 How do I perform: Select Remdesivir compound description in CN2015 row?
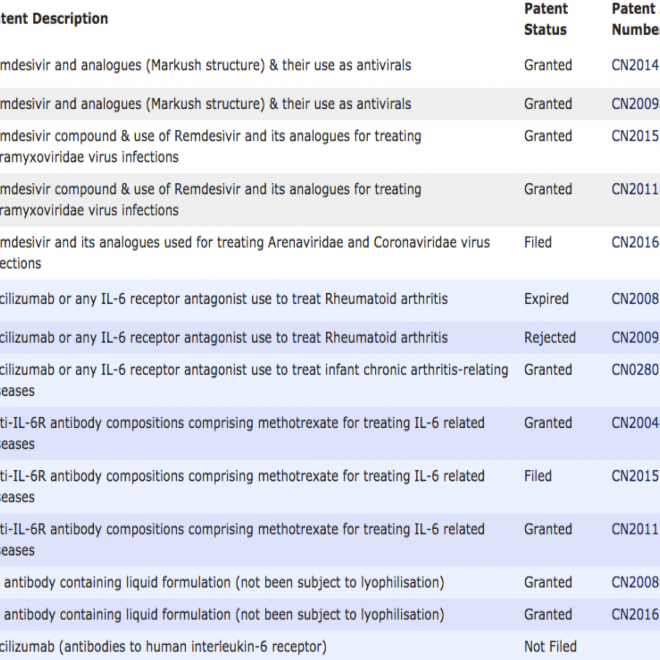coord(210,146)
